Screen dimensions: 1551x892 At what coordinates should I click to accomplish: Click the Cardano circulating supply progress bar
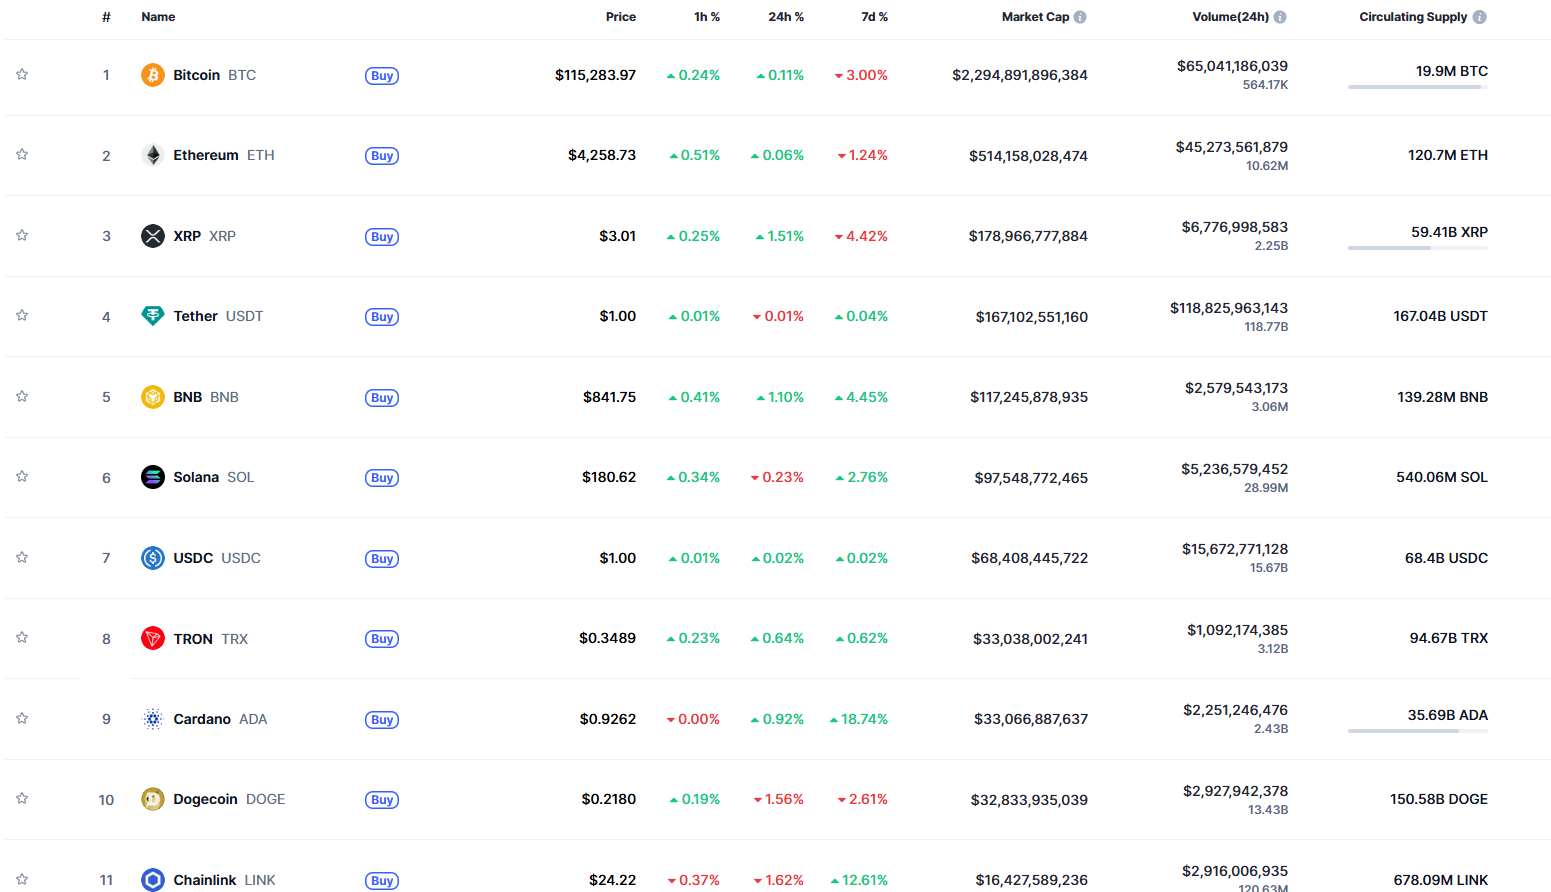(x=1418, y=731)
